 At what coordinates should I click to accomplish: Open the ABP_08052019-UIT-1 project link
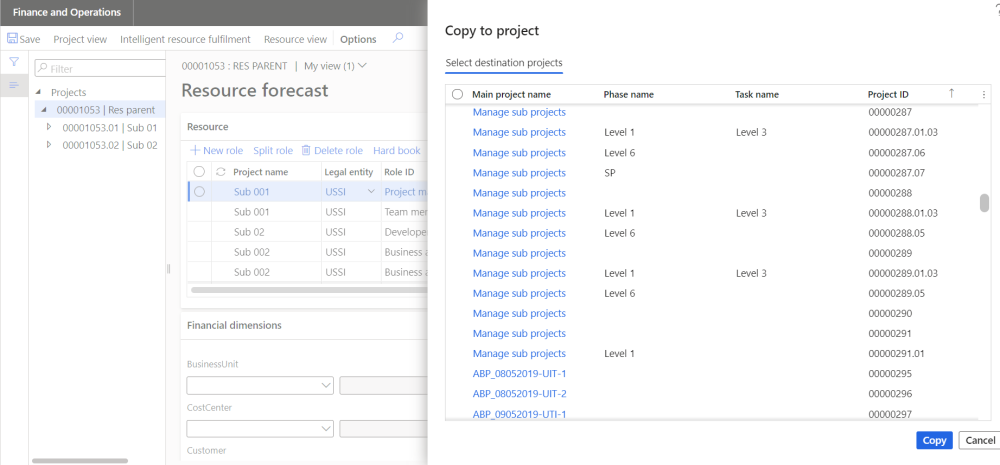(520, 373)
